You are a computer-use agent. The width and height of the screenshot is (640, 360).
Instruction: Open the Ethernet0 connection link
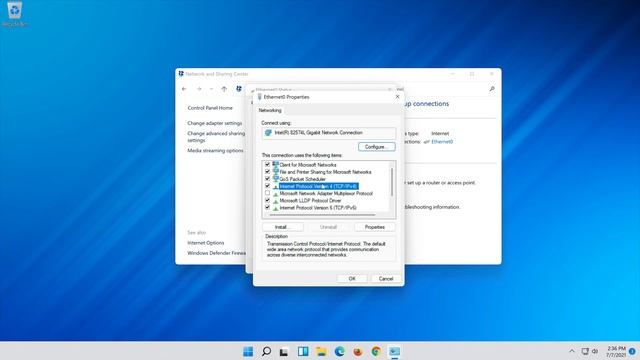point(442,142)
